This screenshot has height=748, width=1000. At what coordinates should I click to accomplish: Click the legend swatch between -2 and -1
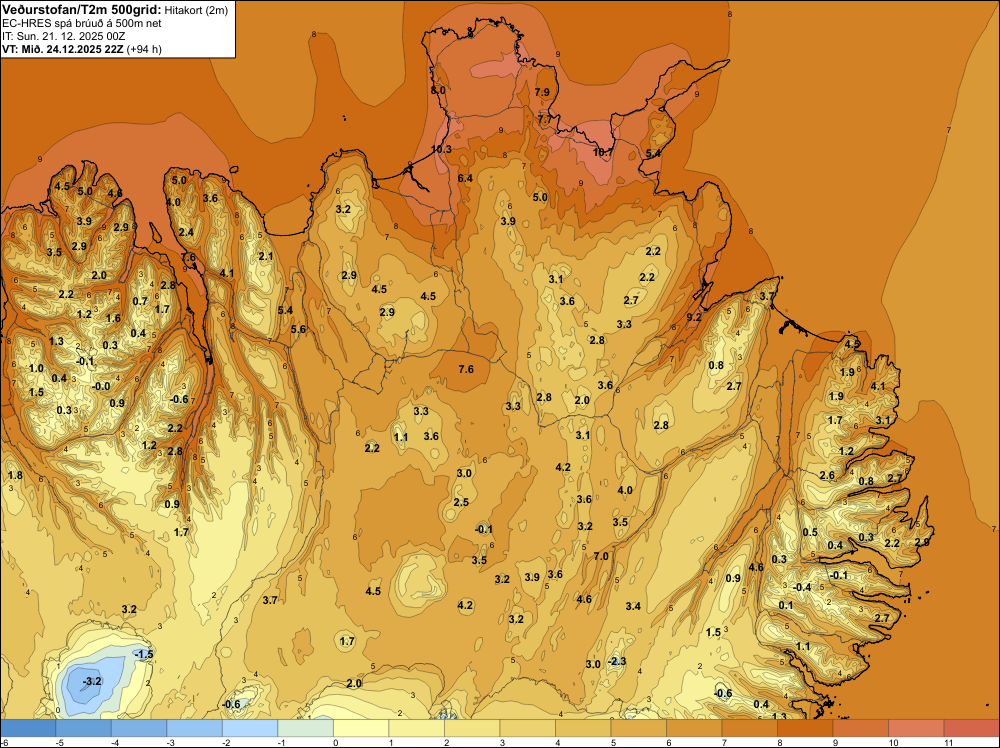(x=250, y=728)
